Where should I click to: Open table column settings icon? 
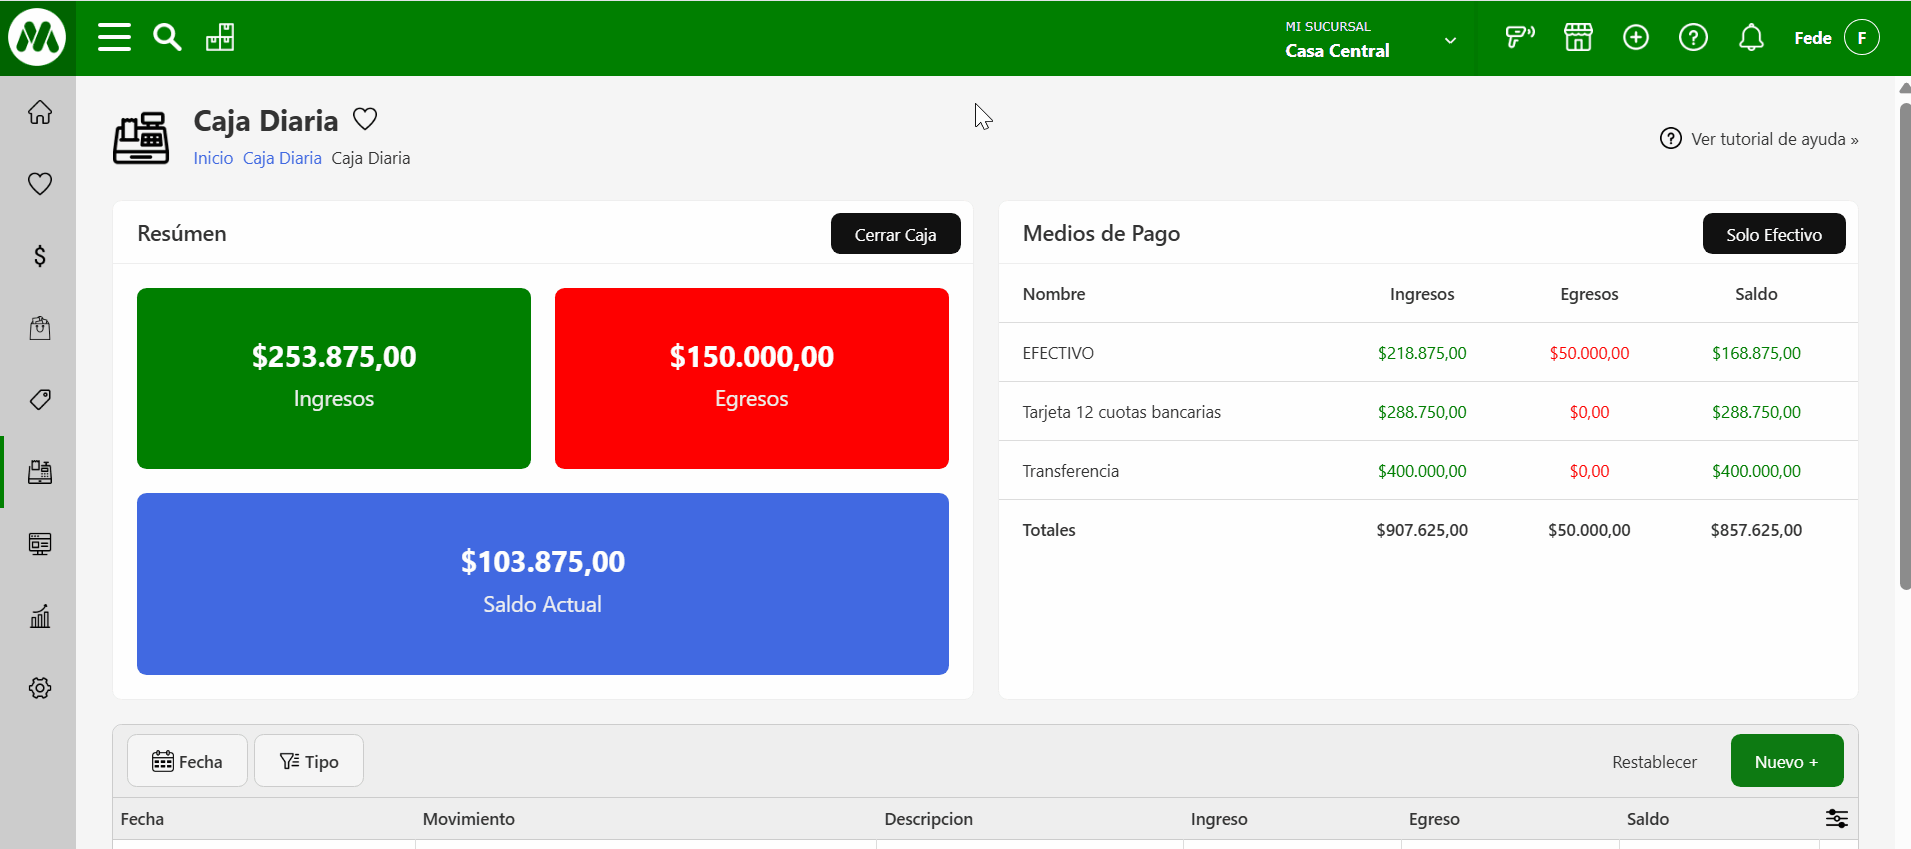[1836, 818]
